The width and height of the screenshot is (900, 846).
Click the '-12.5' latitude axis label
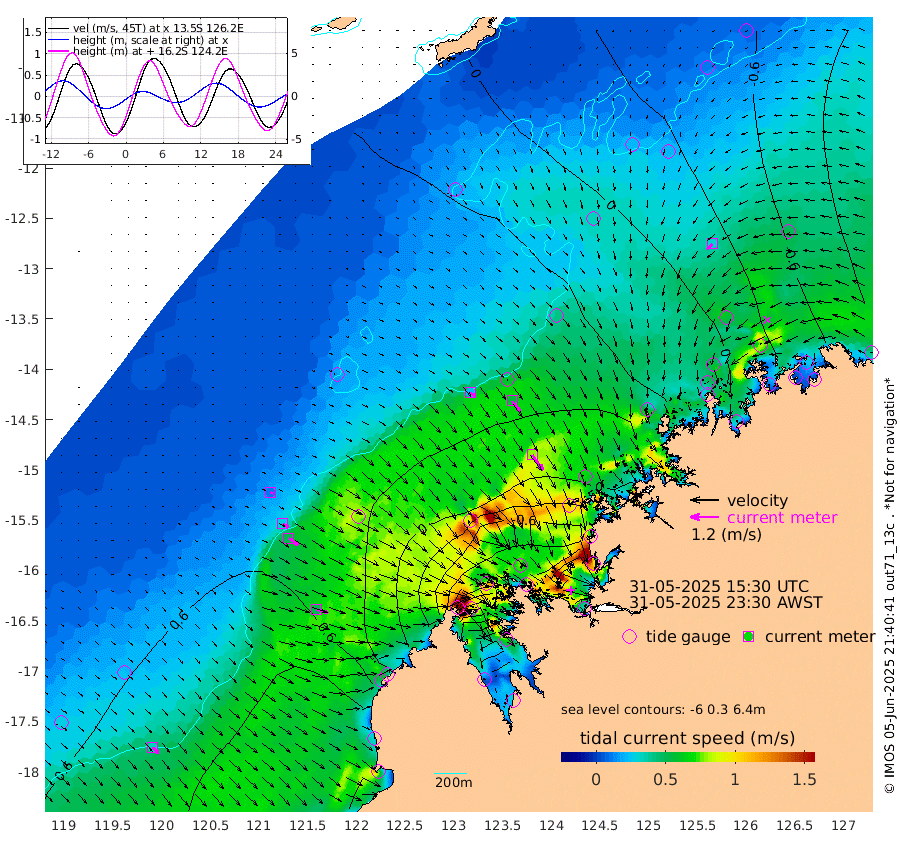21,219
